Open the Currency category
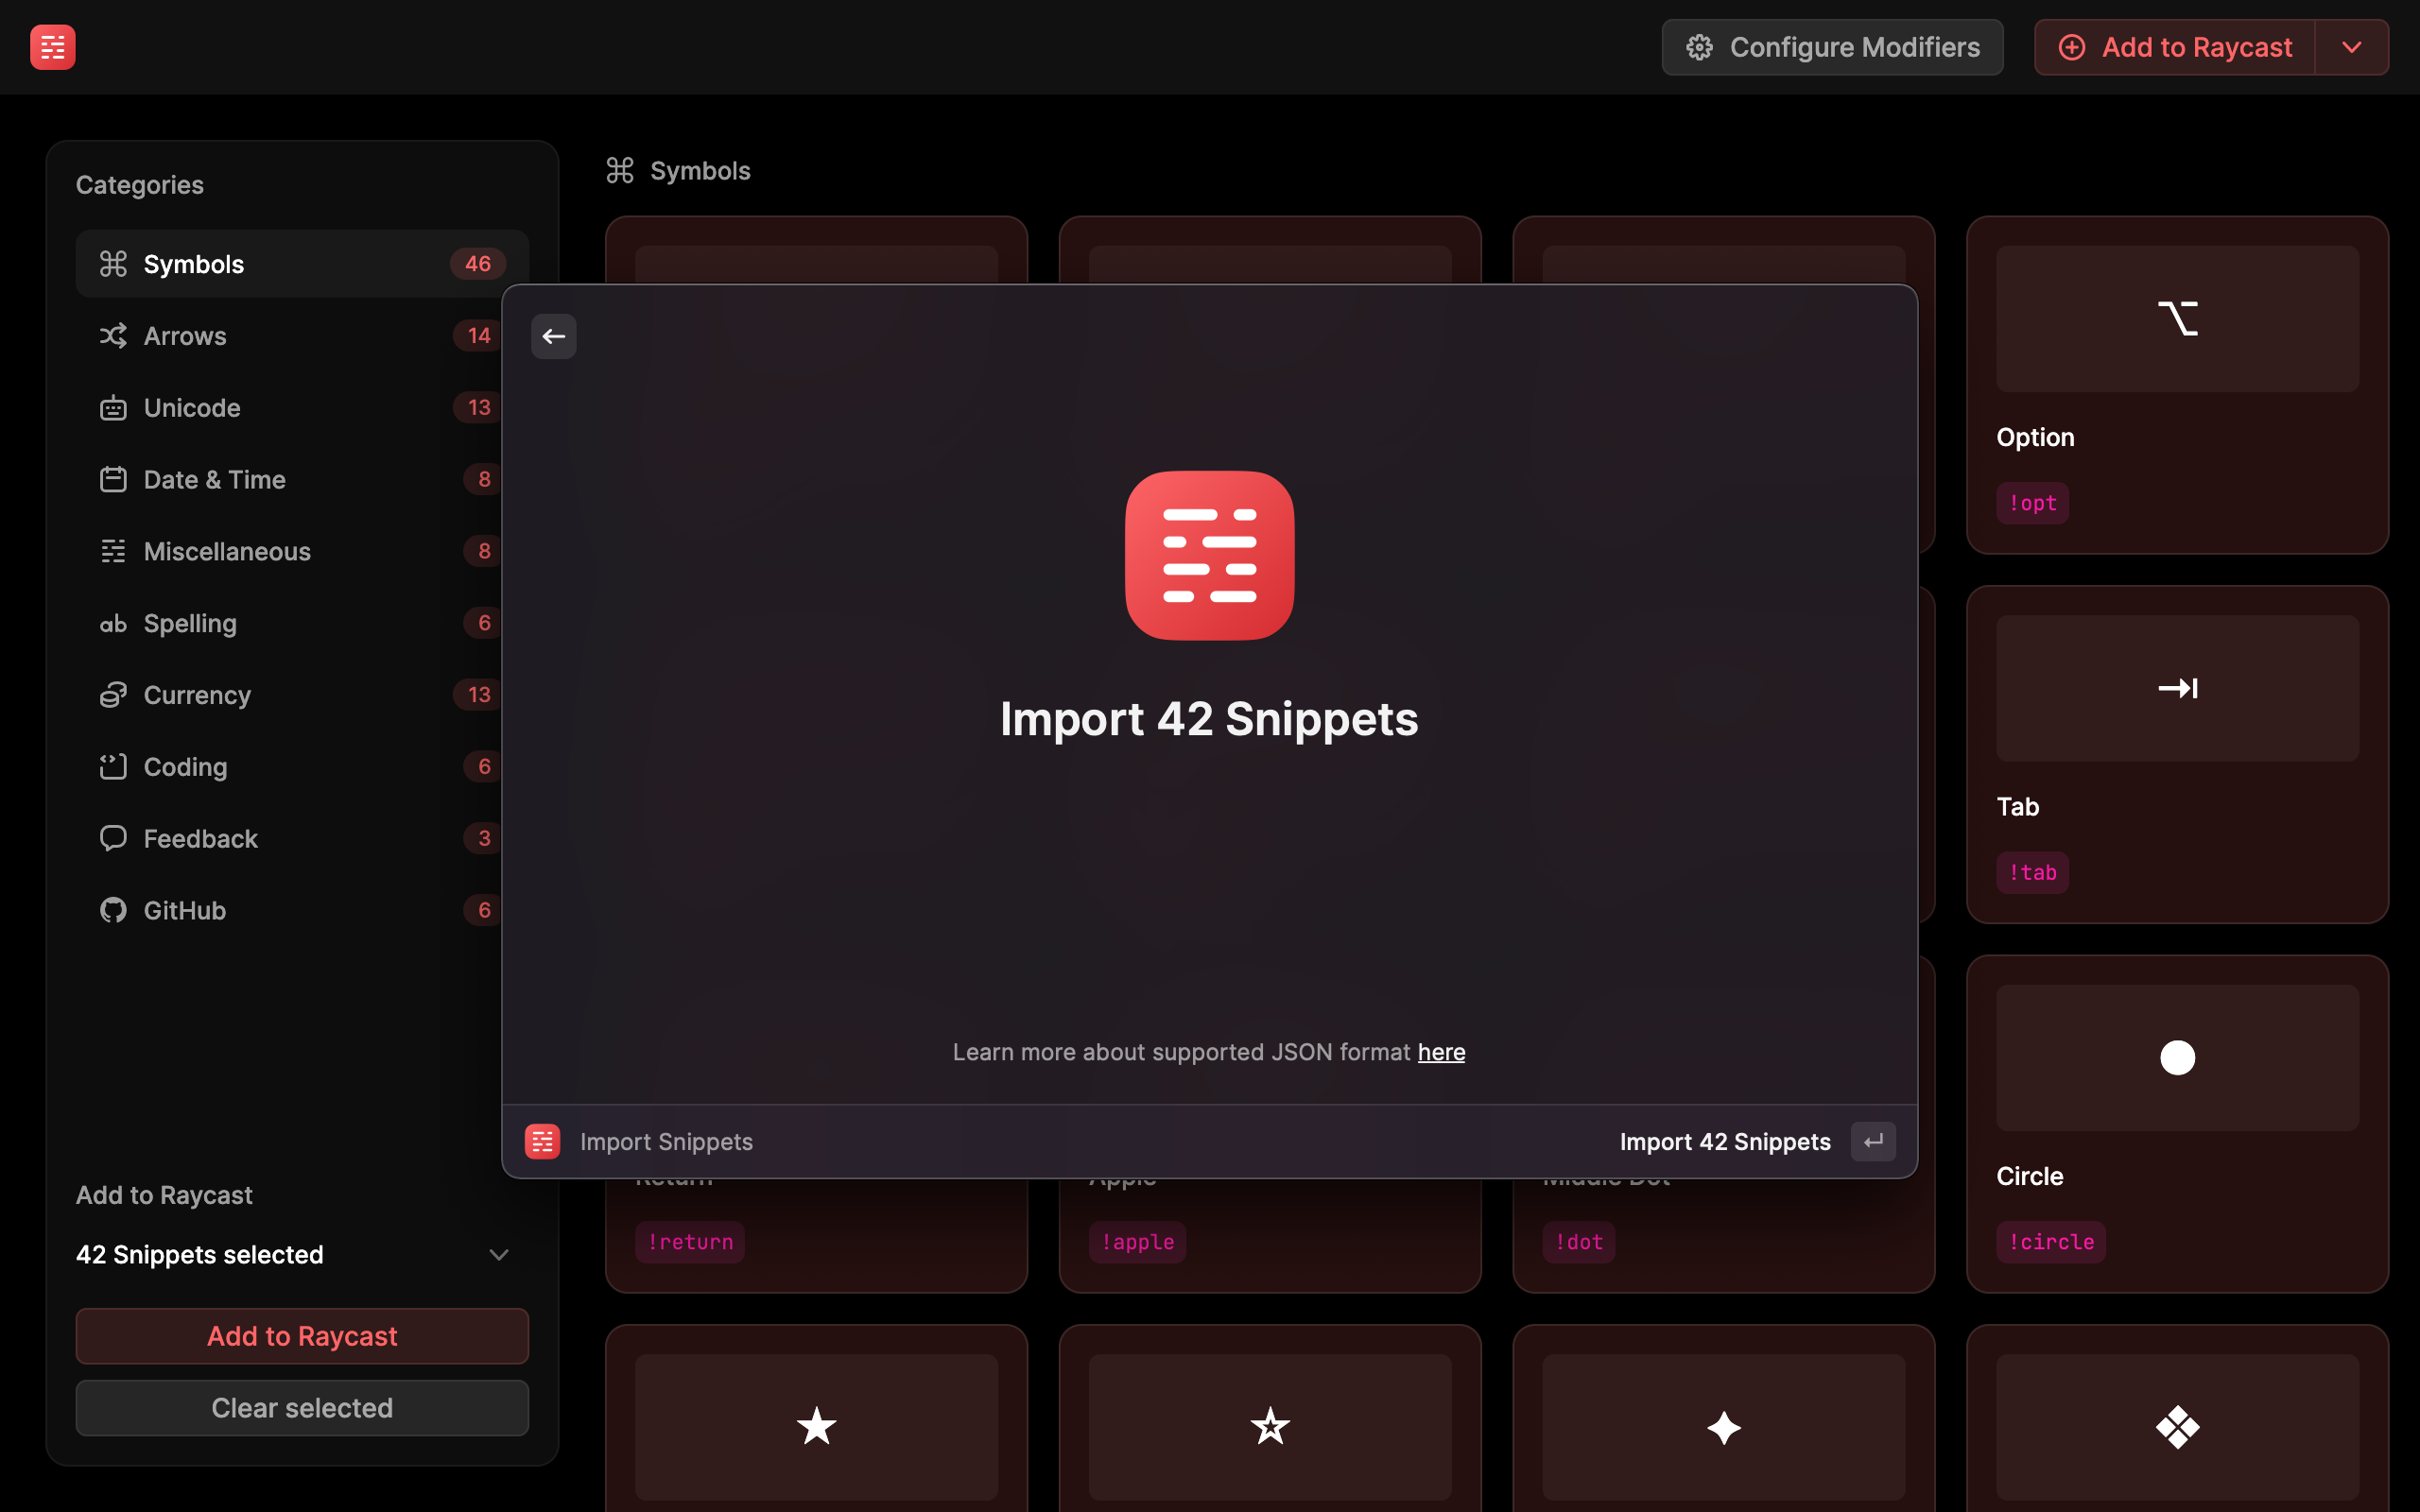The image size is (2420, 1512). 302,695
